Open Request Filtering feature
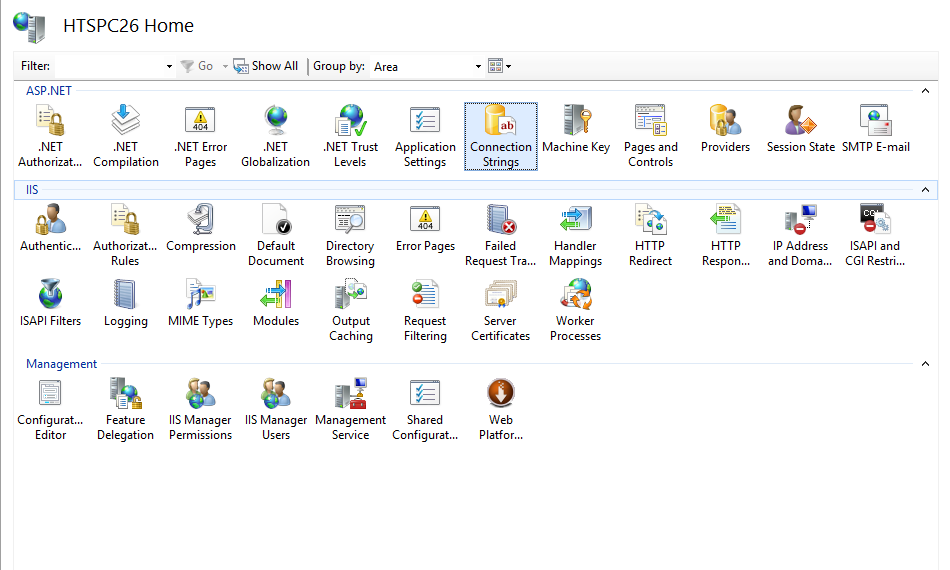The width and height of the screenshot is (950, 570). (x=425, y=310)
